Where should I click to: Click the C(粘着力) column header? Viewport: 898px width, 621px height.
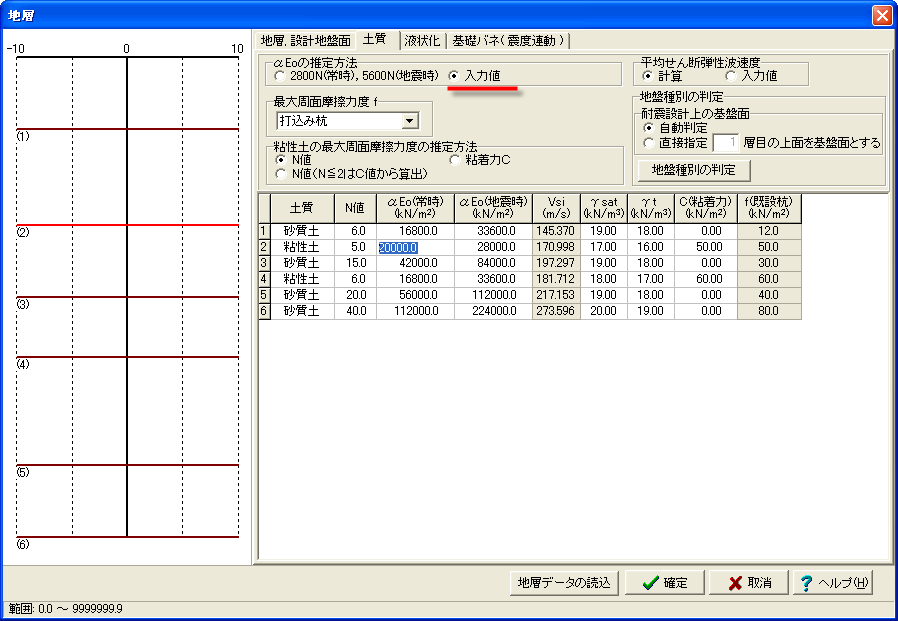[x=706, y=208]
